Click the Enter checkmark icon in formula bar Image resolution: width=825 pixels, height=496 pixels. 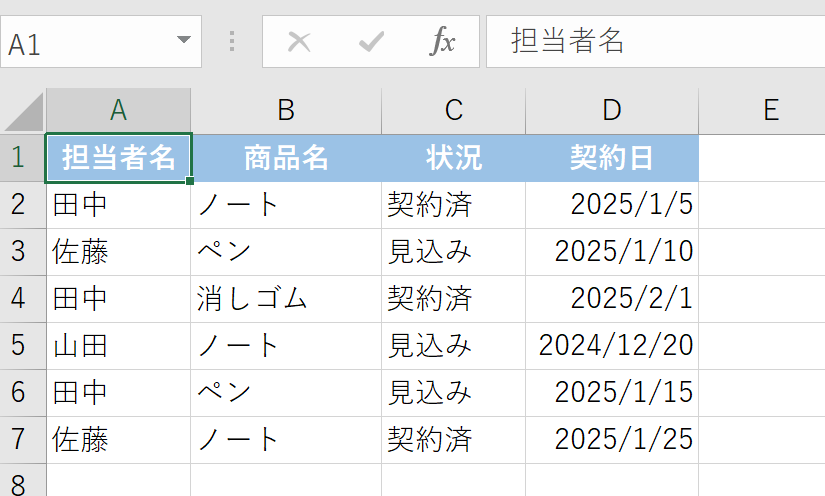[x=371, y=42]
